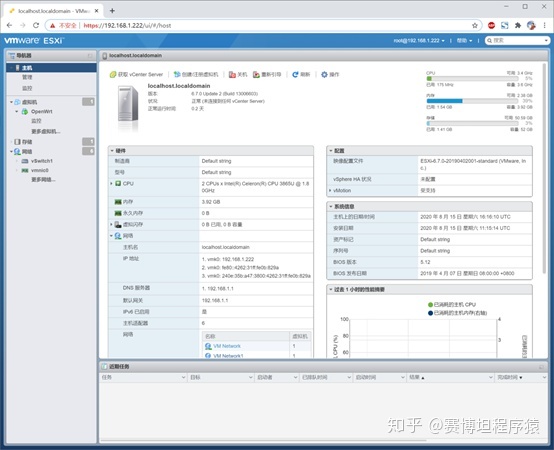Collapse the Networking tree node arrow
Viewport: 554px width, 450px height.
[x=11, y=152]
